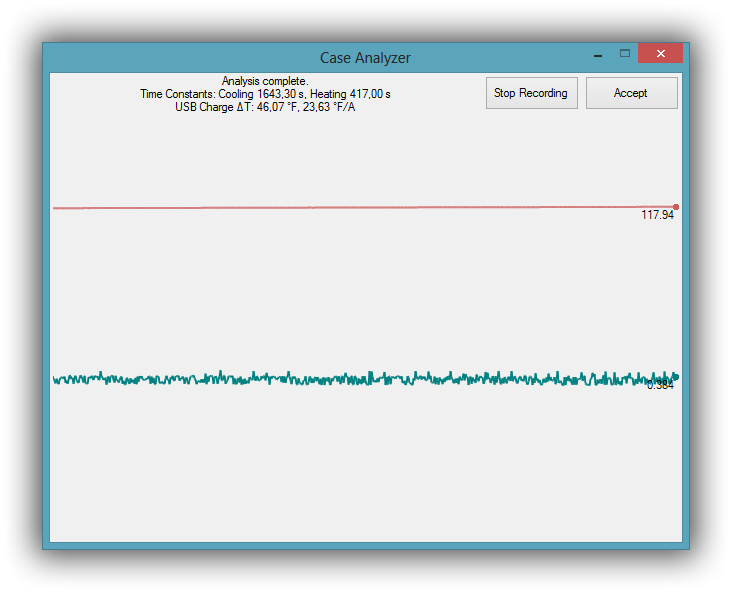Click the Stop Recording button
Screen dimensions: 732x592
point(531,93)
